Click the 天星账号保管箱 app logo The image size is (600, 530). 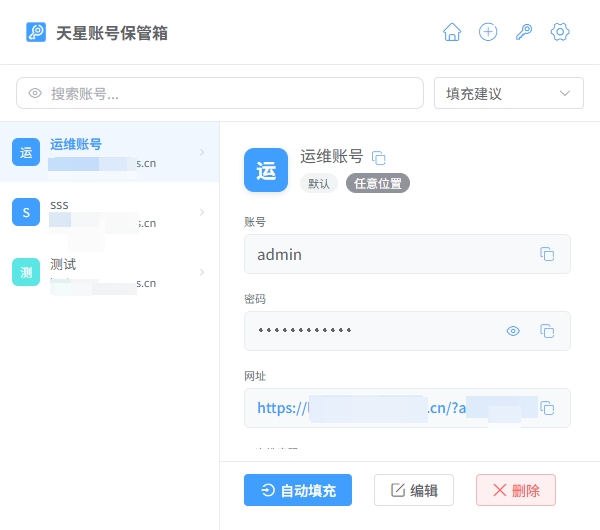[36, 32]
